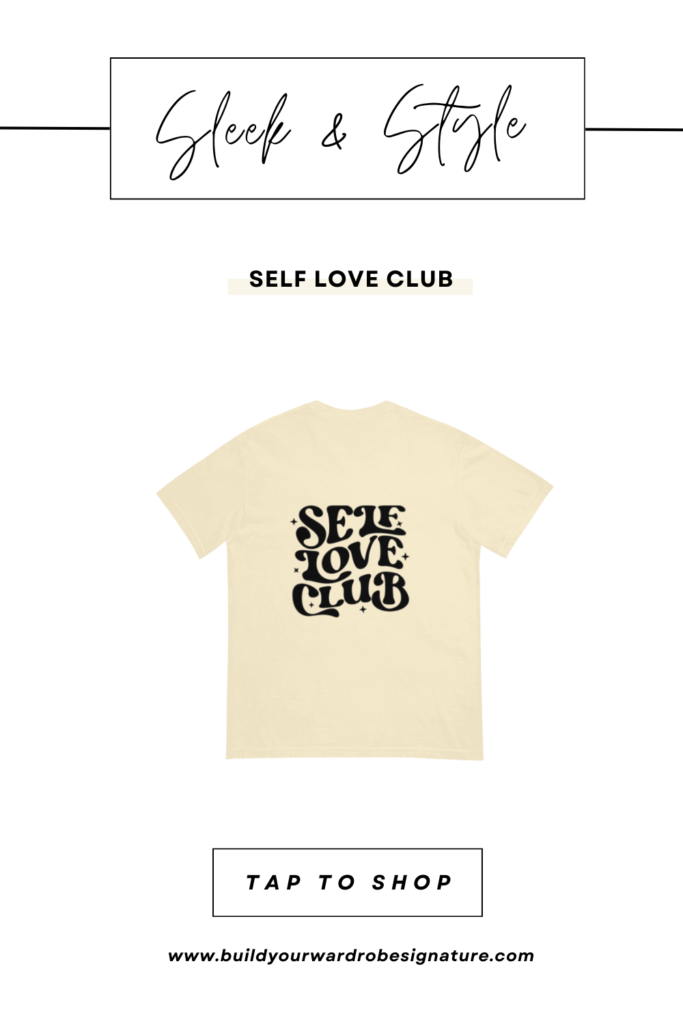This screenshot has width=683, height=1024.
Task: Click the horizontal line right of header
Action: [x=634, y=129]
